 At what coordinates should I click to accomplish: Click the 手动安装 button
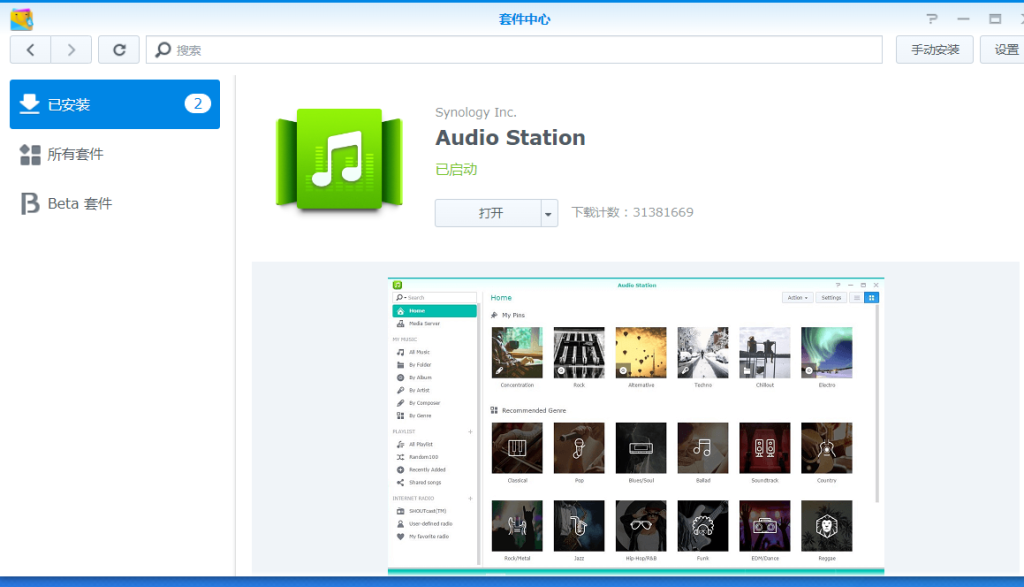[x=934, y=50]
